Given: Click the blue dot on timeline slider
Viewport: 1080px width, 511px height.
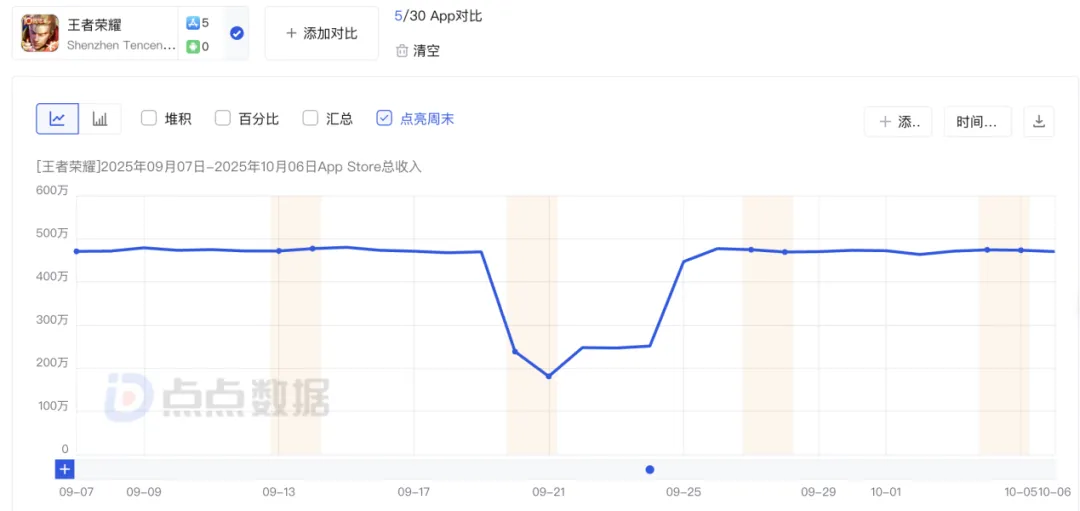Looking at the screenshot, I should [650, 470].
